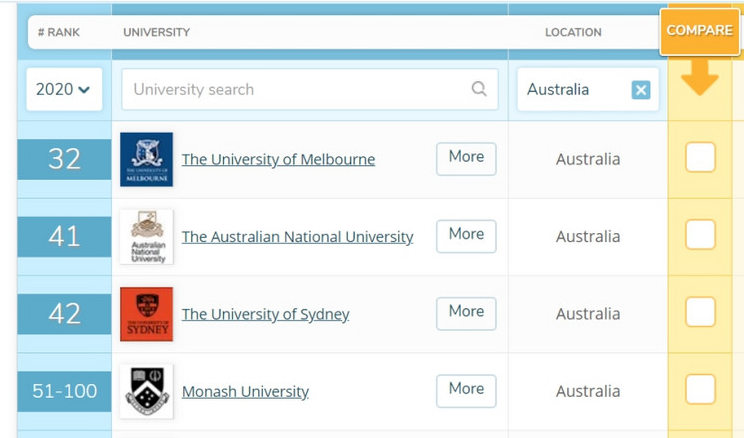This screenshot has height=438, width=744.
Task: Tick compare checkbox for University of Melbourne
Action: click(700, 157)
